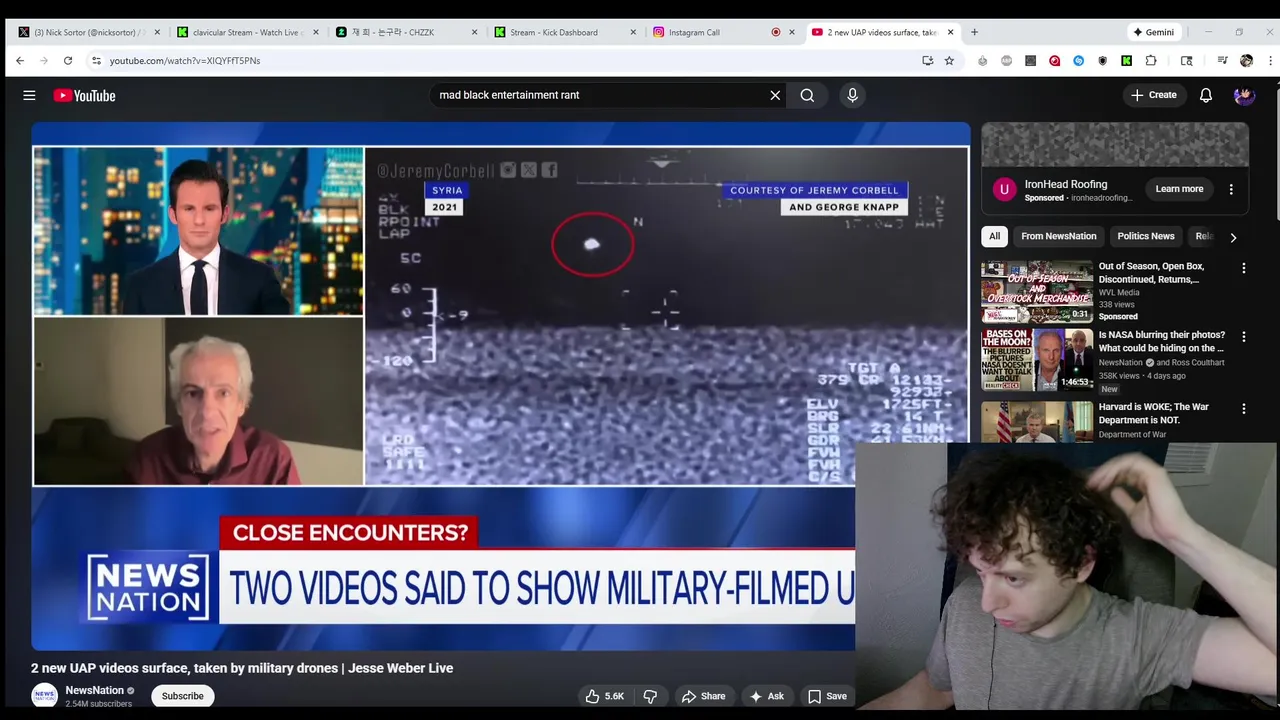
Task: Select the From NewsNation chip
Action: coord(1059,236)
